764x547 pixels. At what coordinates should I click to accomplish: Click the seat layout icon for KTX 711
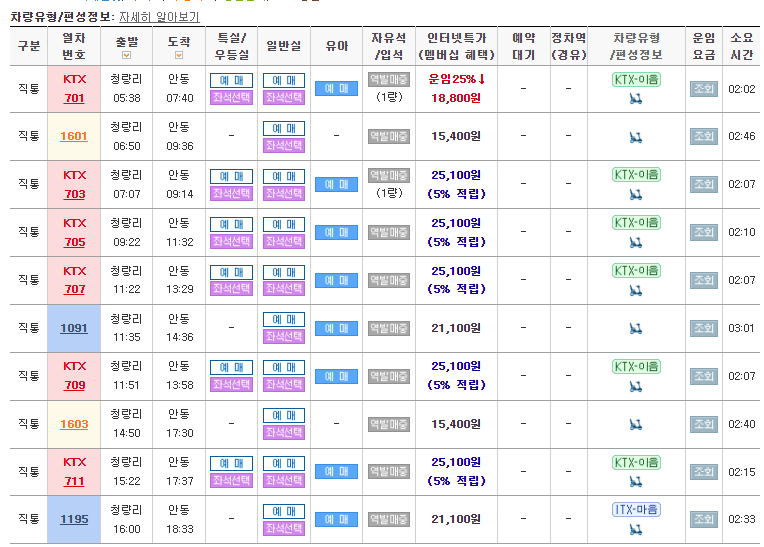pos(635,482)
